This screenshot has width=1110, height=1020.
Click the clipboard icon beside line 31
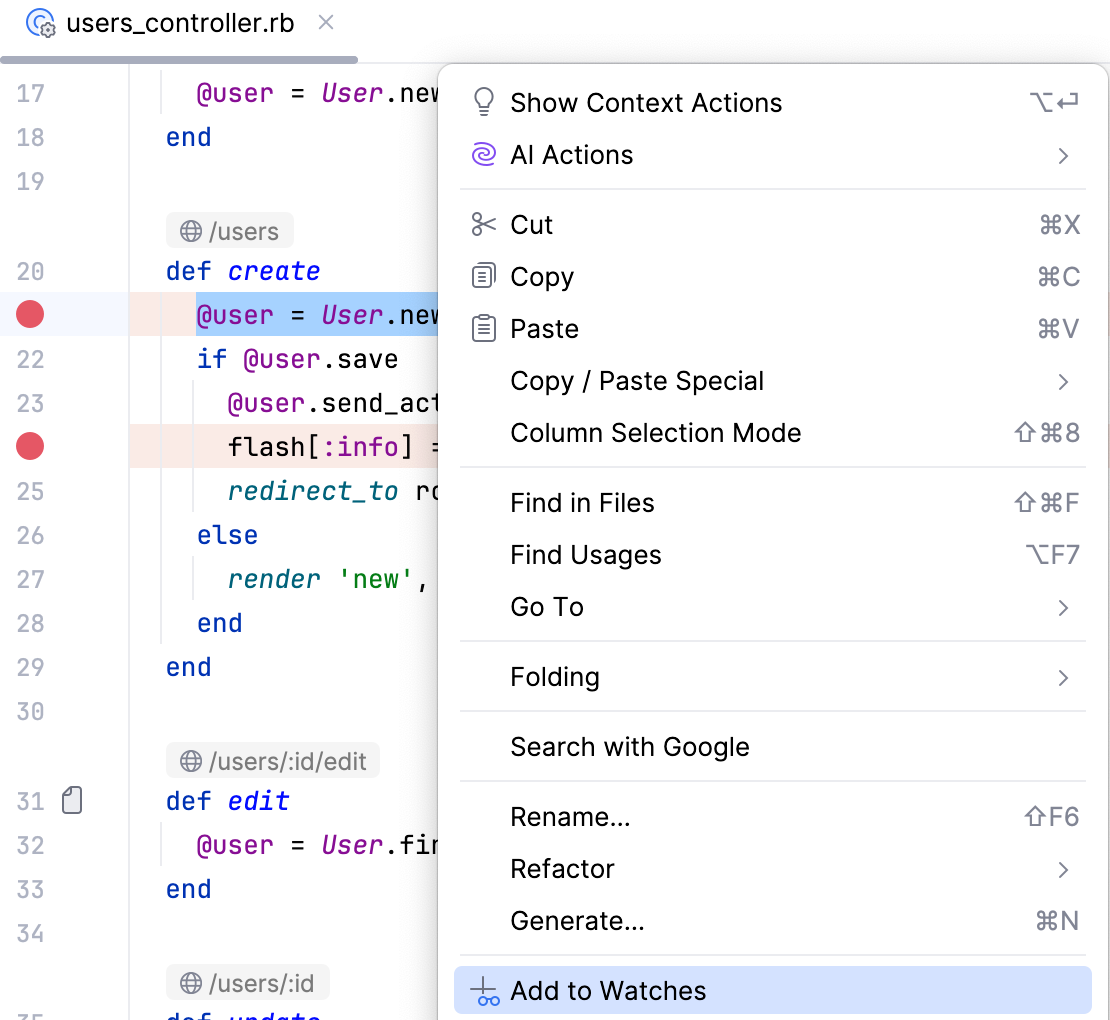(x=71, y=800)
